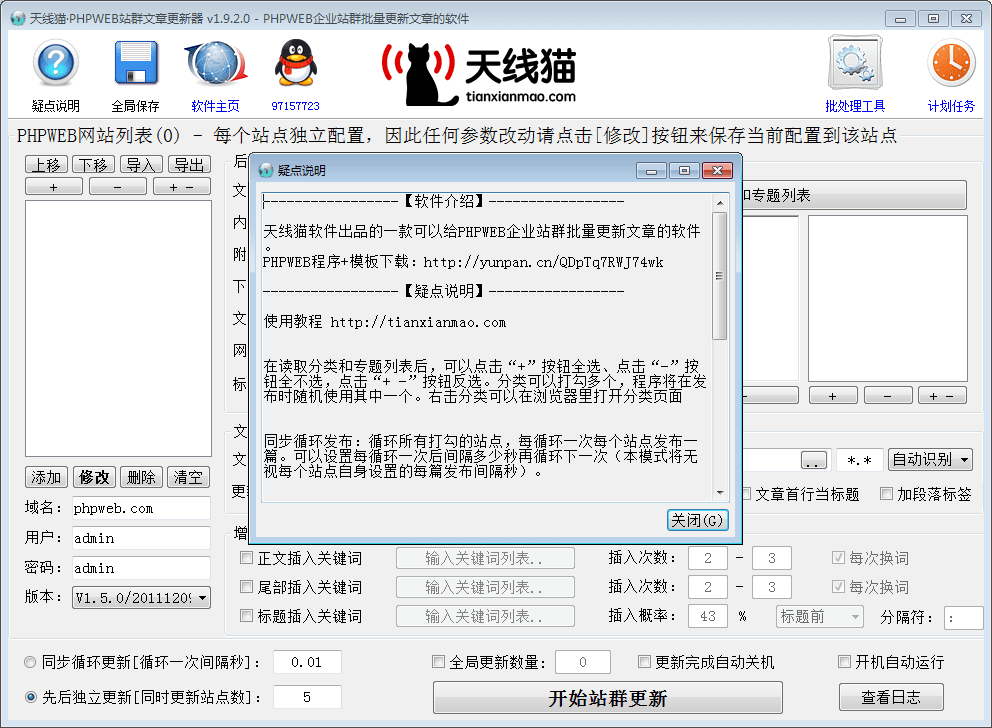Minimize the 疑点说明 dialog
992x728 pixels.
pos(651,171)
